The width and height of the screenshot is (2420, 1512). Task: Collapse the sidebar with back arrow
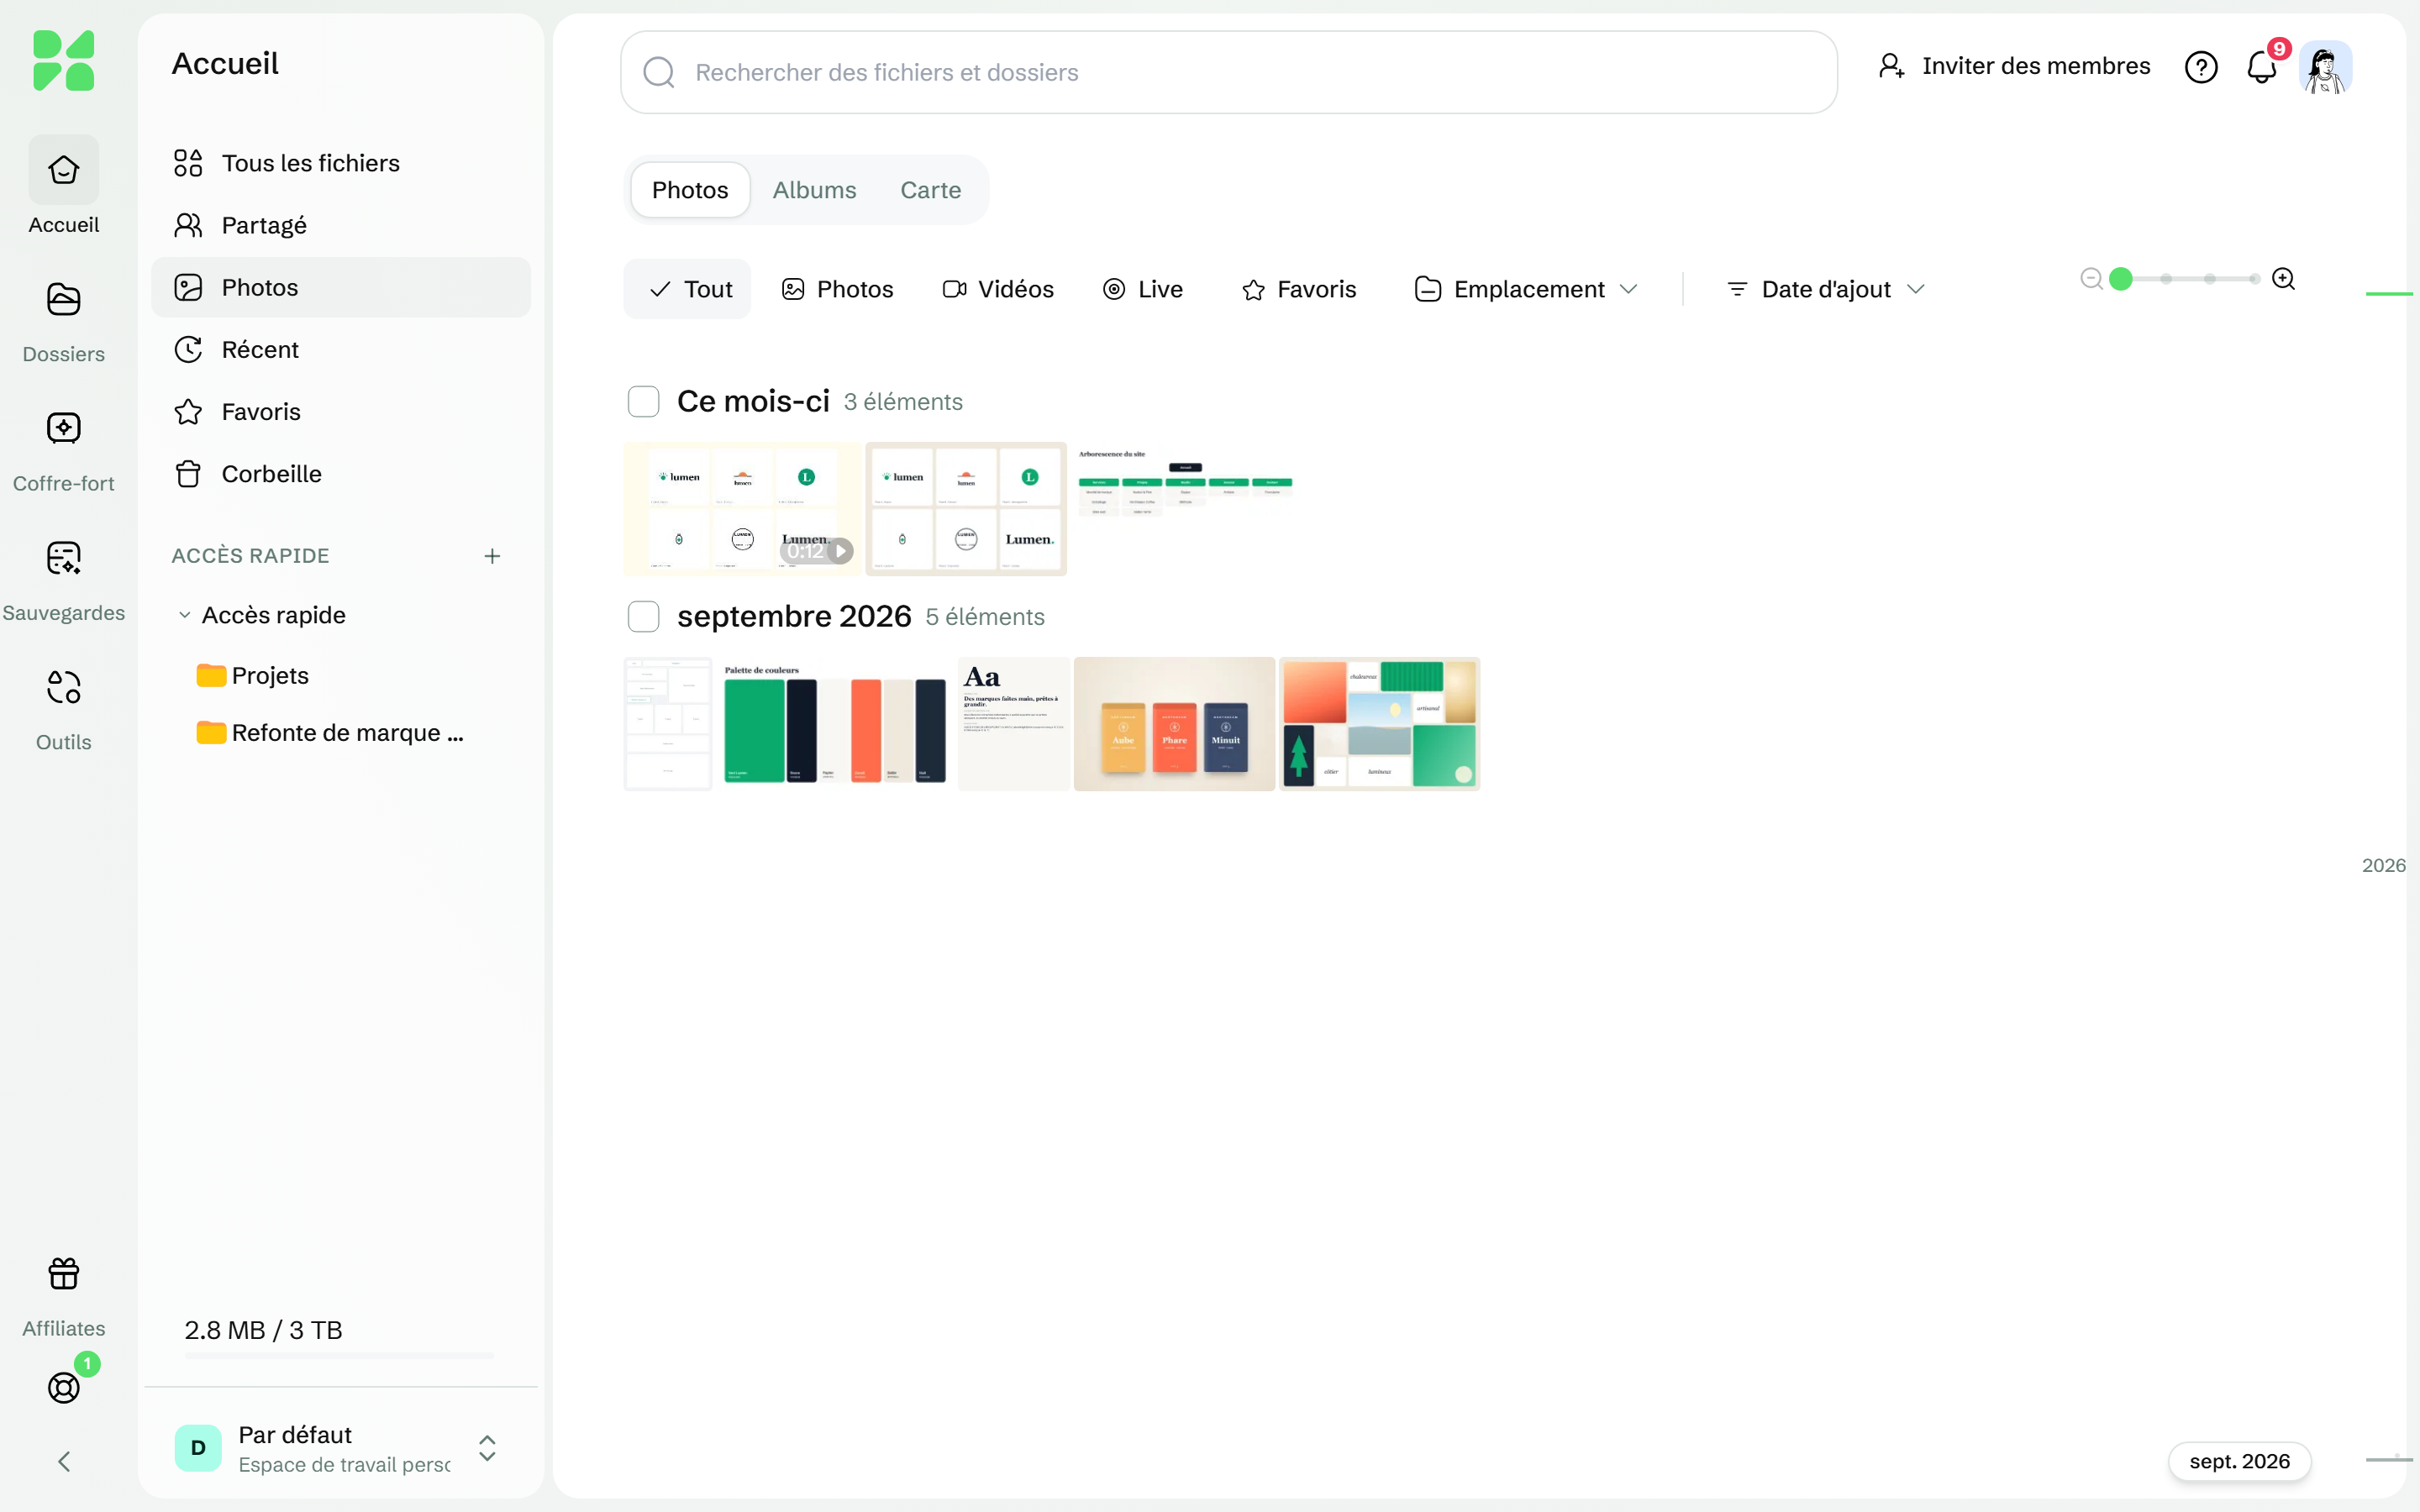[64, 1461]
